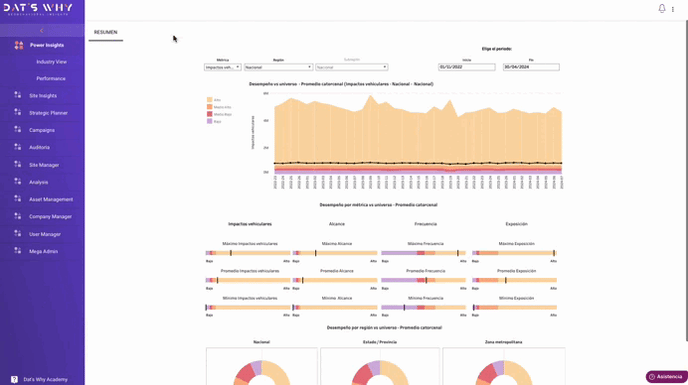Expand the Métrica dropdown
The image size is (688, 385).
222,67
